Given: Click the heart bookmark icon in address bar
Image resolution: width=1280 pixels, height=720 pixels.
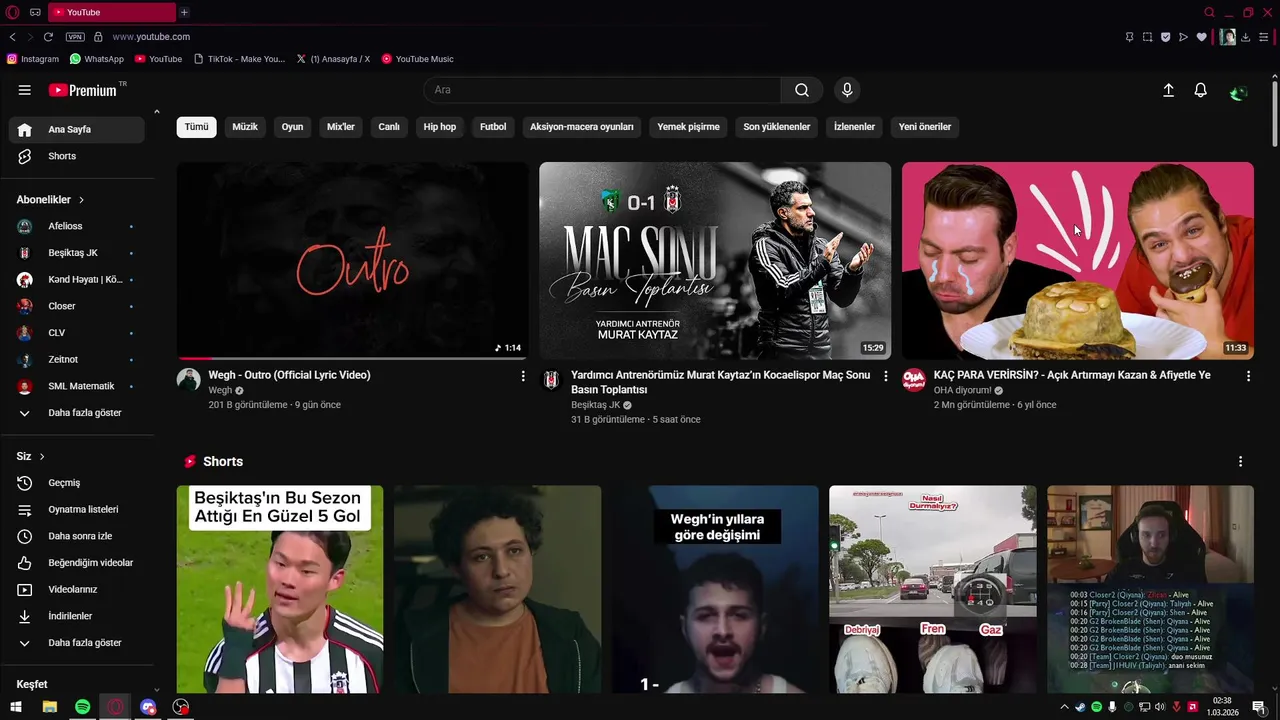Looking at the screenshot, I should [x=1201, y=37].
